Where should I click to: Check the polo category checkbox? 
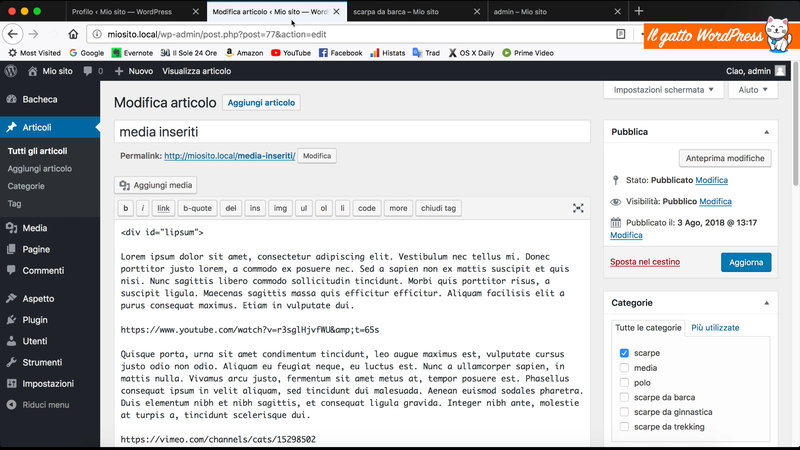tap(624, 383)
